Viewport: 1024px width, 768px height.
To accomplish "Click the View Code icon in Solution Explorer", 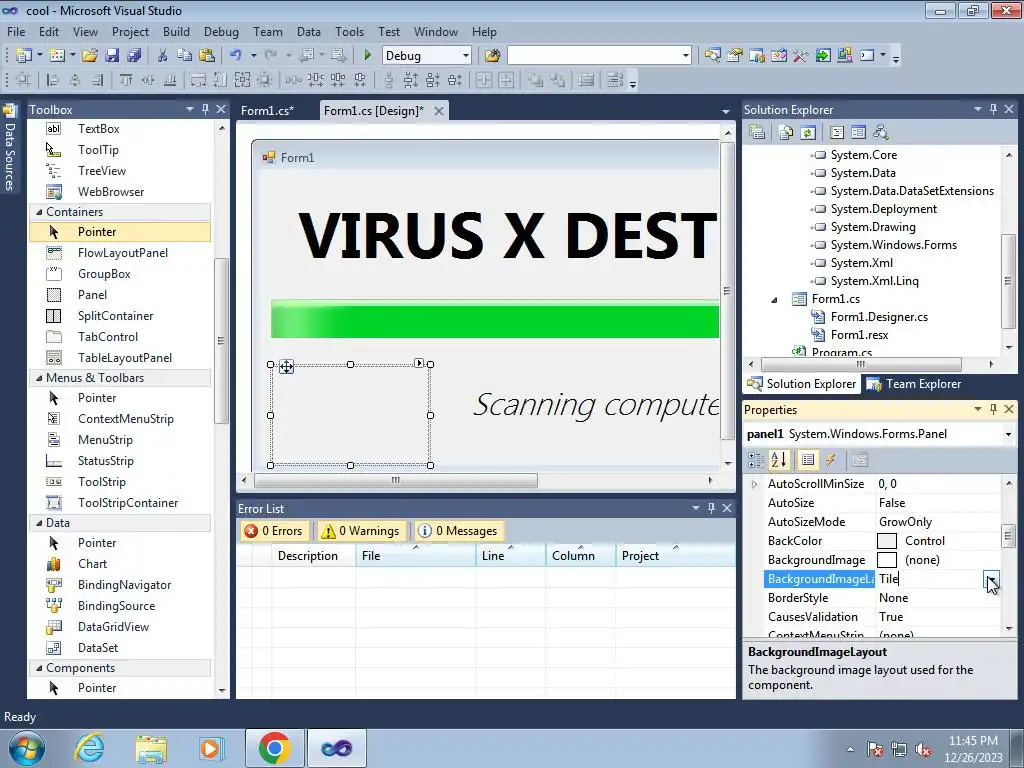I will click(837, 133).
